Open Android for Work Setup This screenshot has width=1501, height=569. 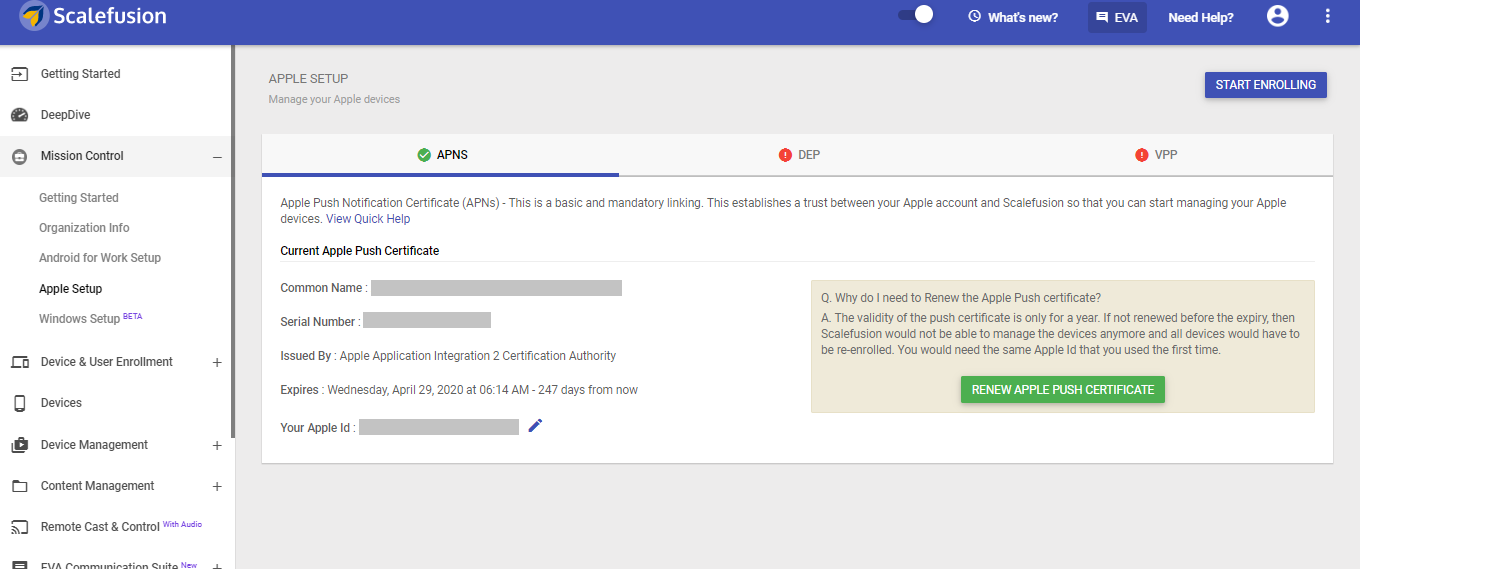tap(100, 258)
